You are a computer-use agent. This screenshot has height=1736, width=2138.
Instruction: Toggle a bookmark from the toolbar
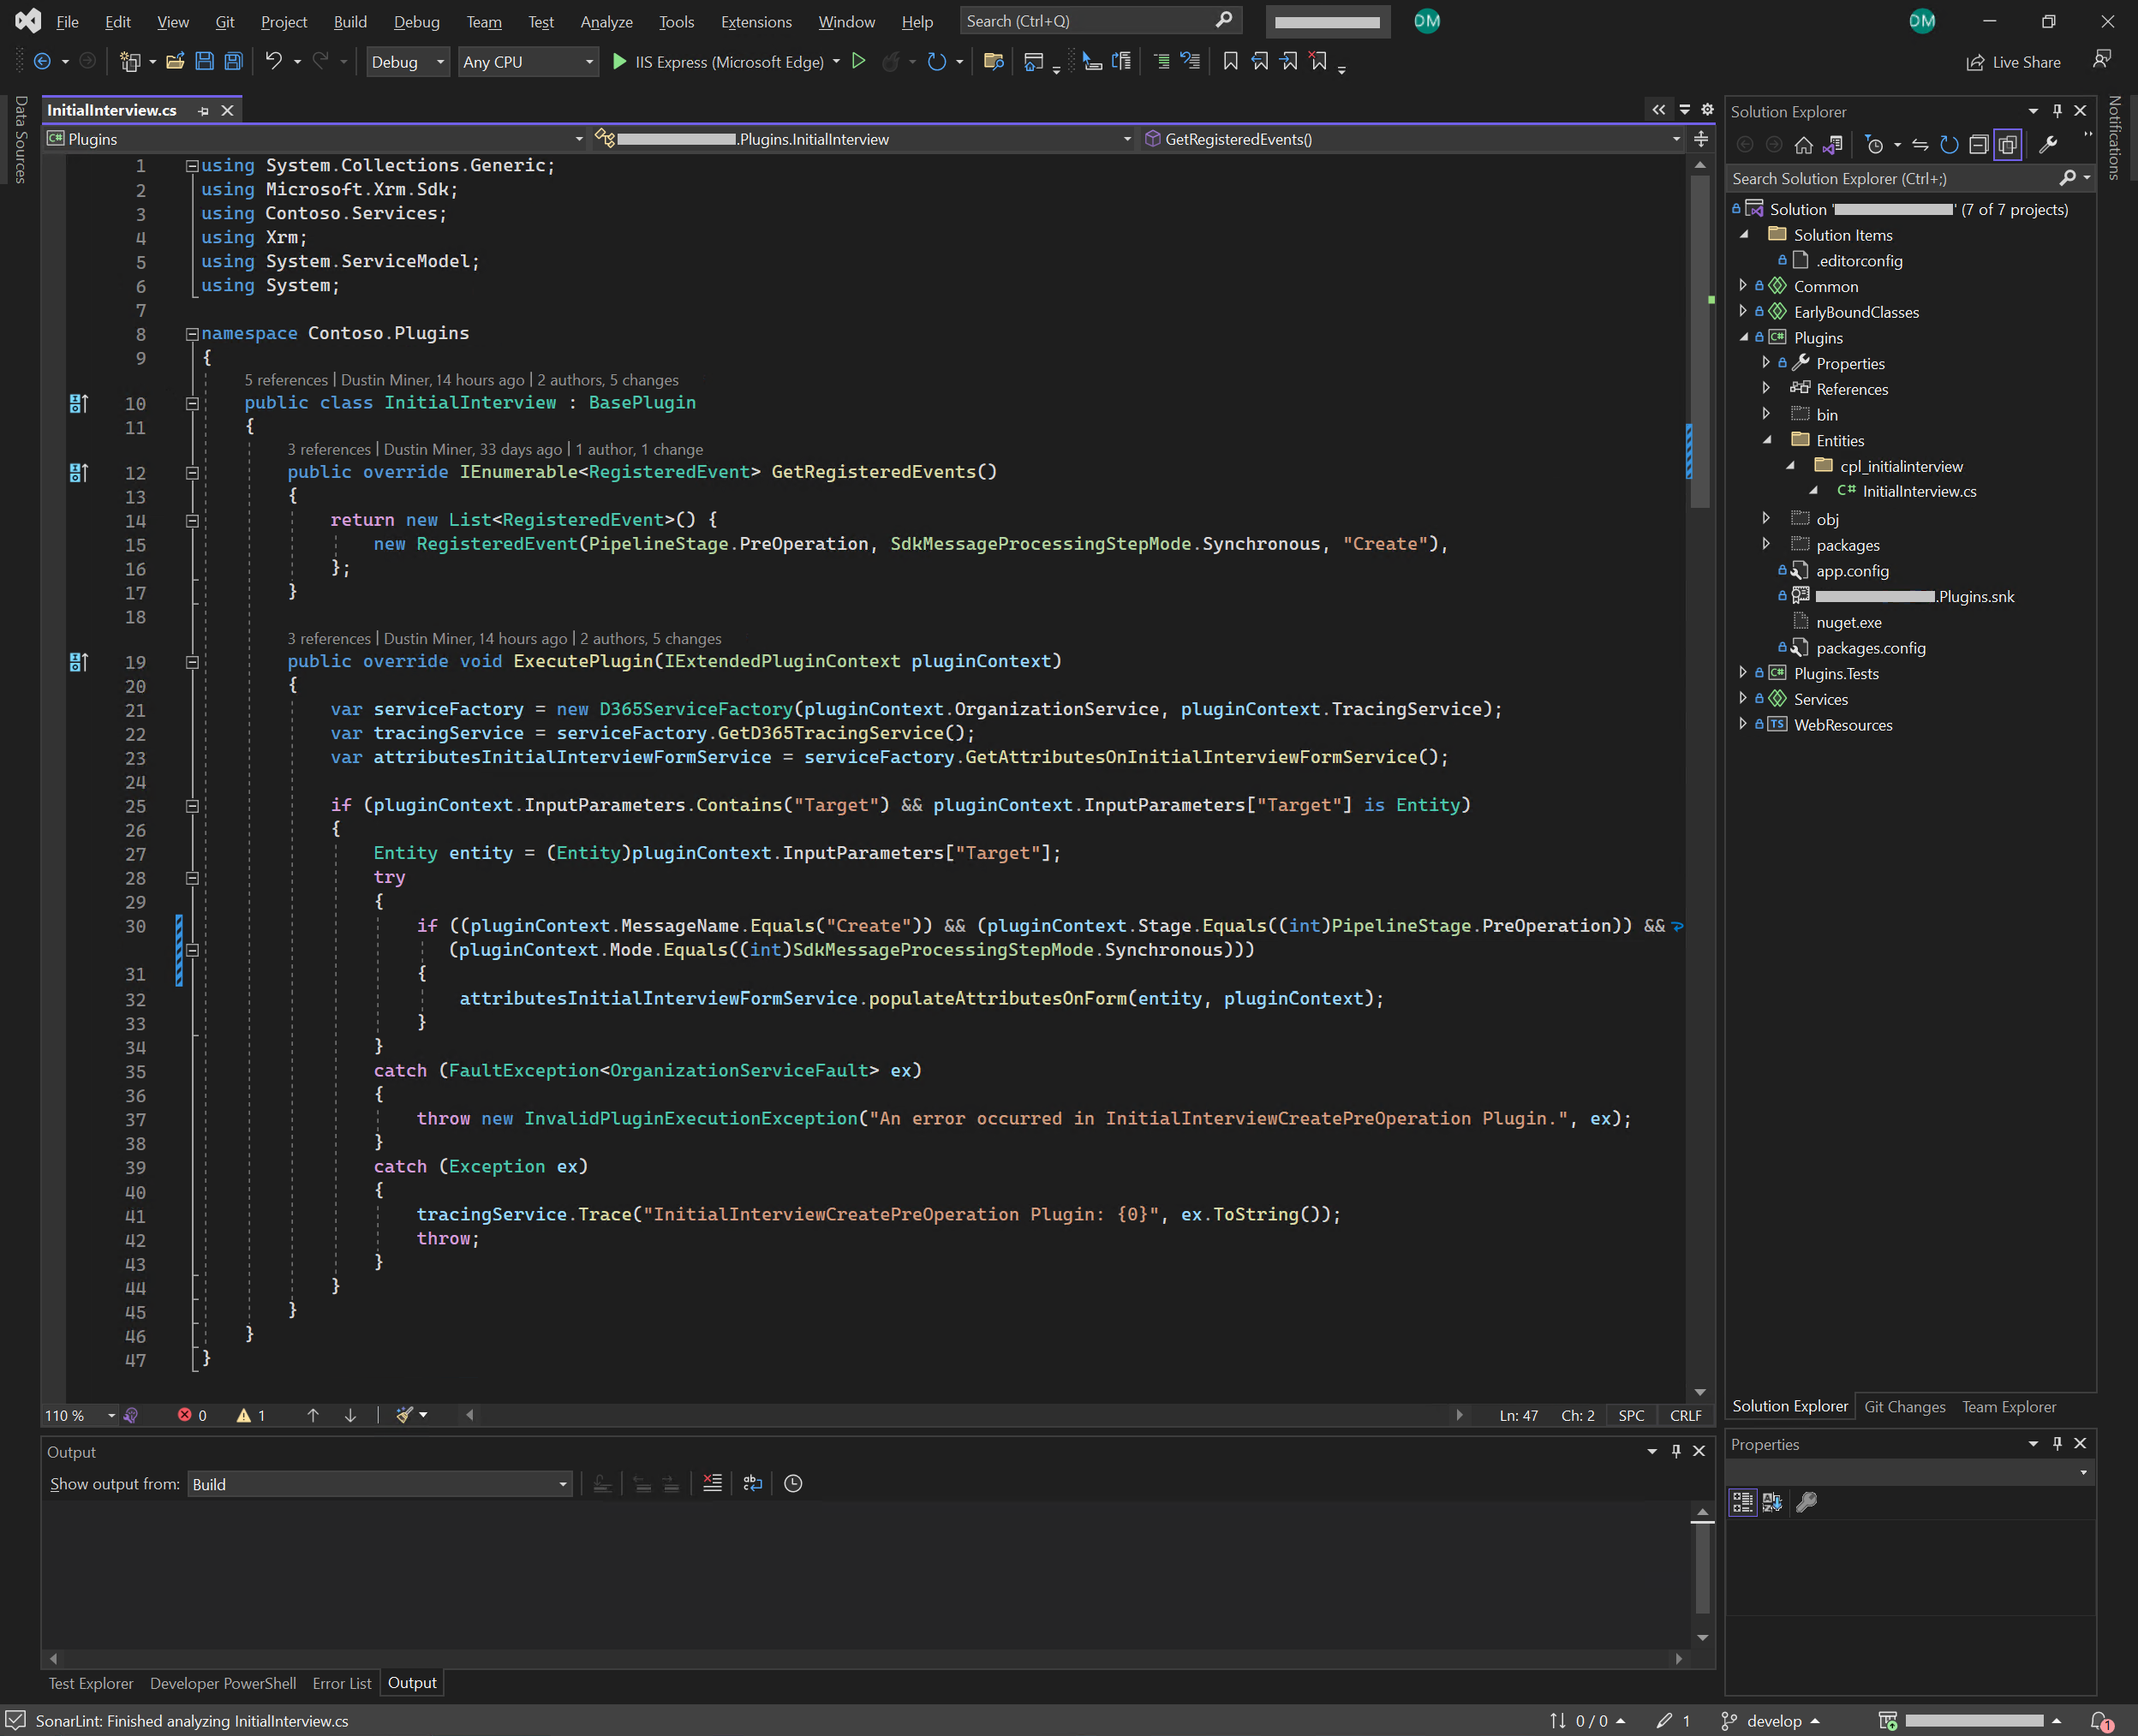point(1230,62)
